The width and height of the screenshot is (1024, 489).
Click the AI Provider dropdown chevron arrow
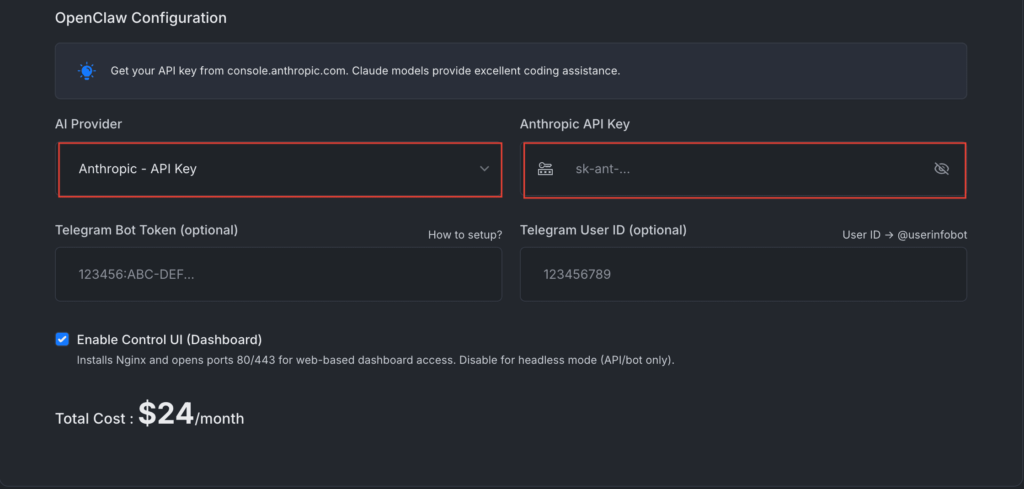(x=484, y=169)
